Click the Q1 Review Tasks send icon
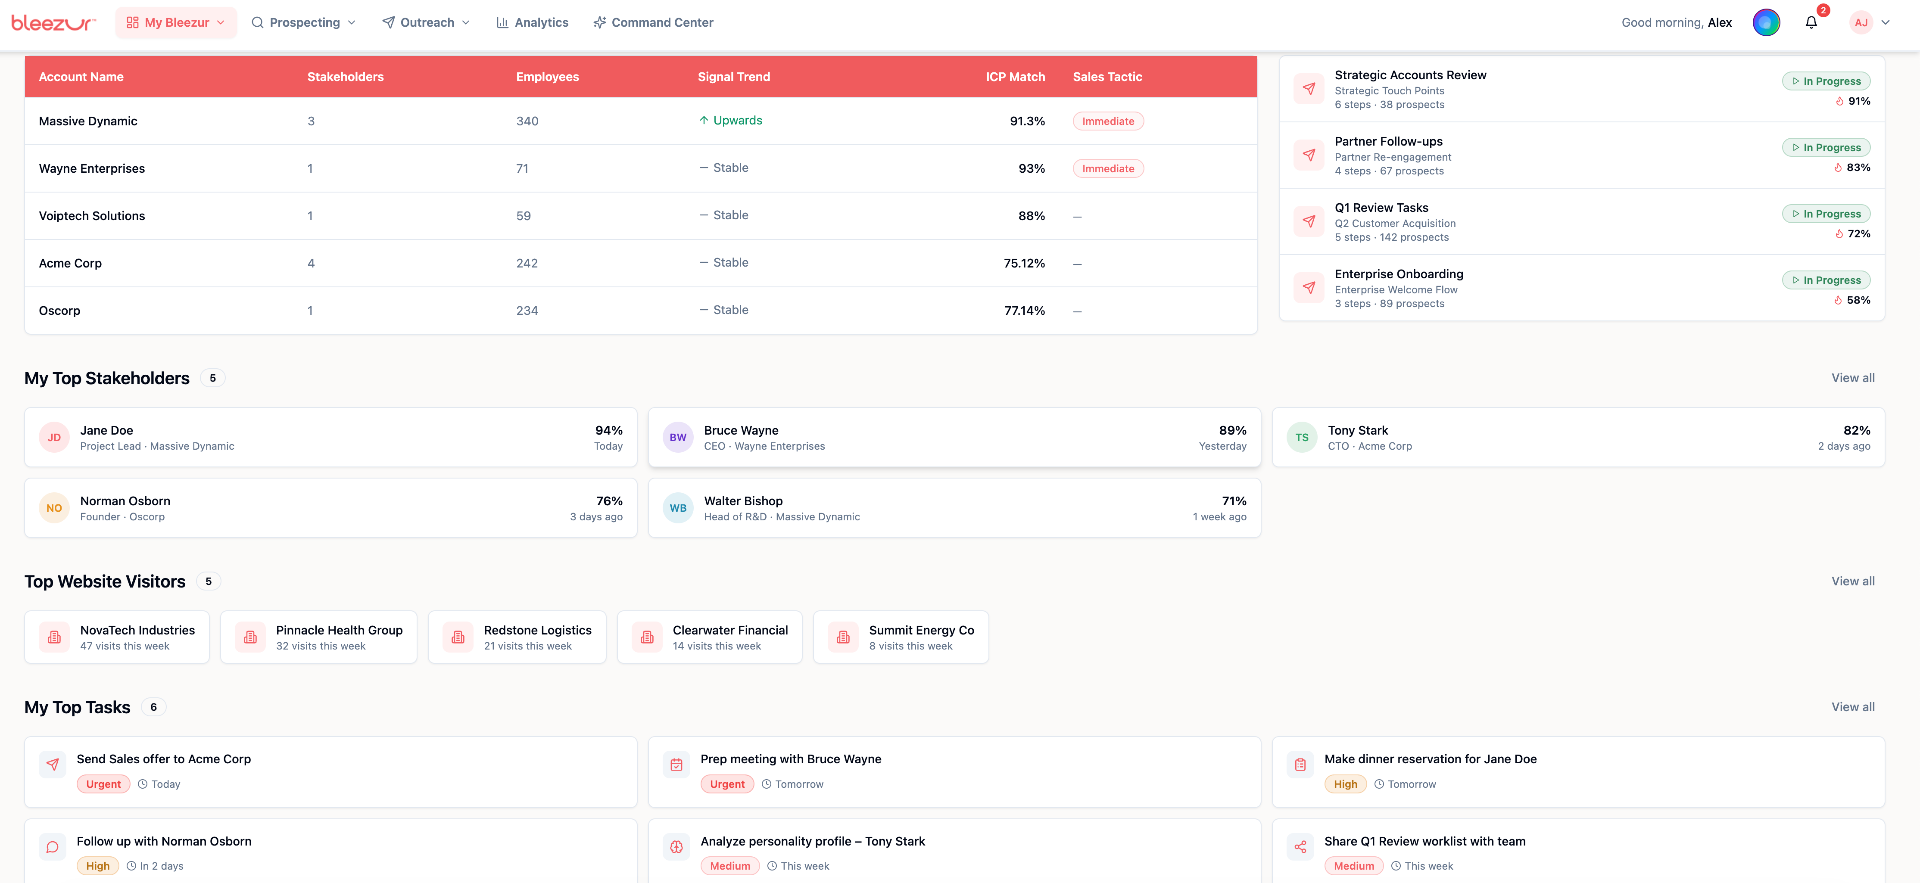This screenshot has height=883, width=1920. pyautogui.click(x=1308, y=221)
